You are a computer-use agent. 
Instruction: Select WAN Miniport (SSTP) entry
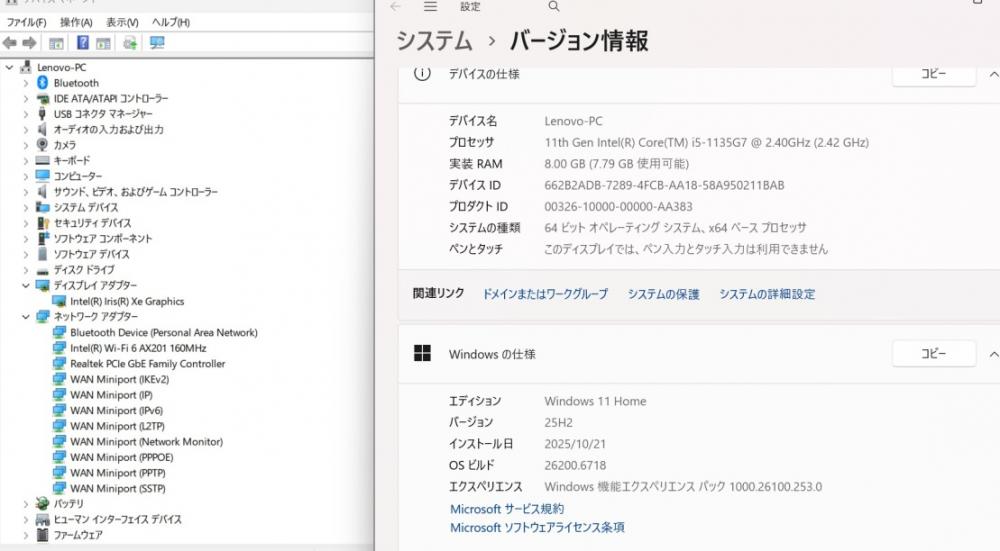click(117, 489)
